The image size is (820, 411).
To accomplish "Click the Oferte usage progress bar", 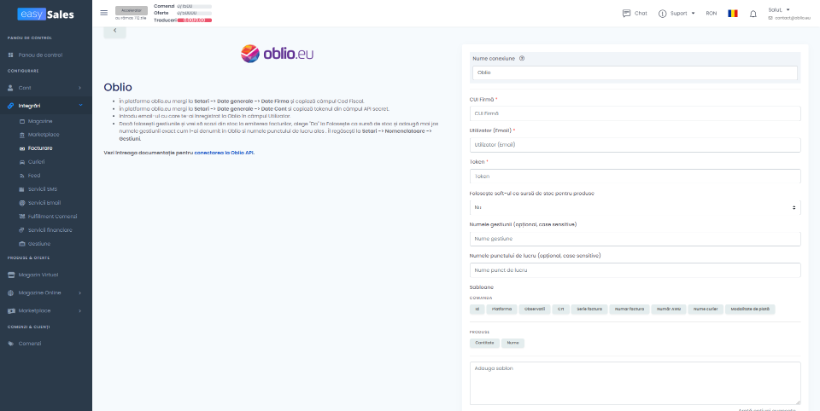I will 195,13.
